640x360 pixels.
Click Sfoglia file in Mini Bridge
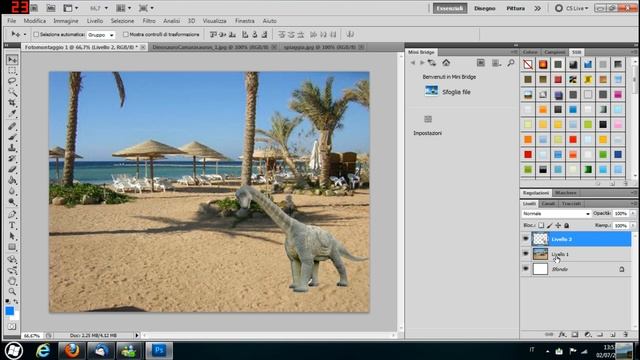click(456, 92)
